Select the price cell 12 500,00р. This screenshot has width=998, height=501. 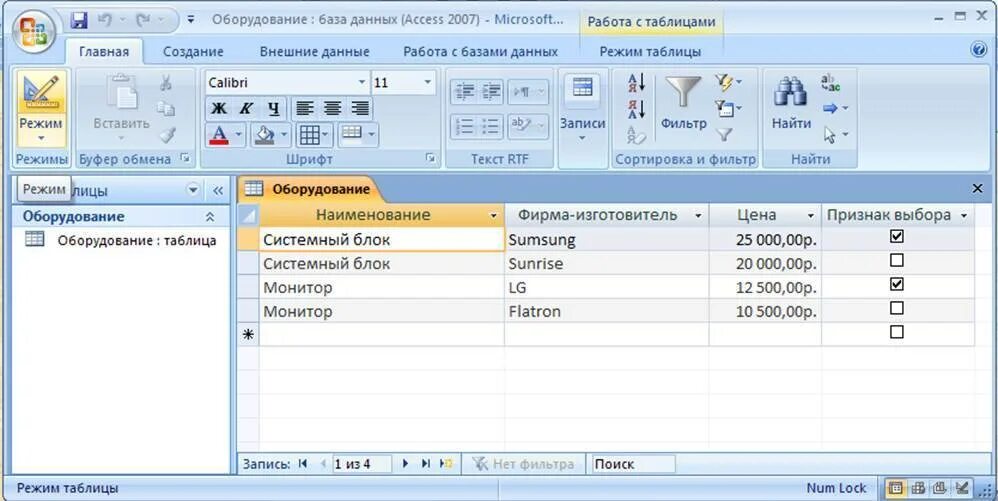(765, 287)
